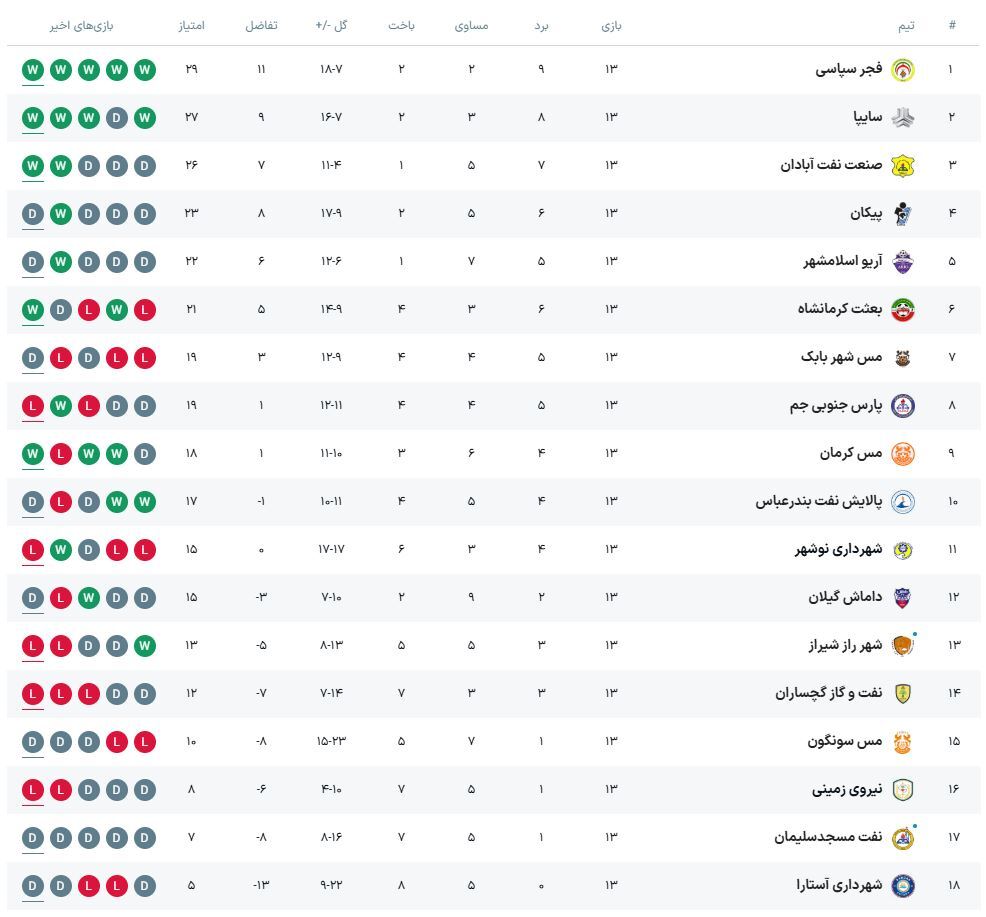Open the مس شهر بابک team link

click(x=841, y=357)
